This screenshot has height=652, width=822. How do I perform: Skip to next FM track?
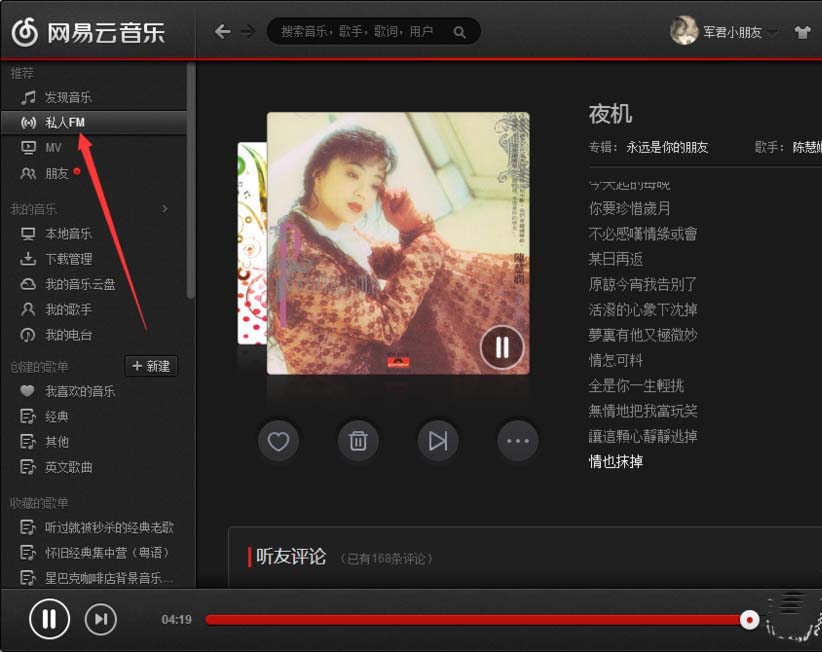(x=438, y=441)
